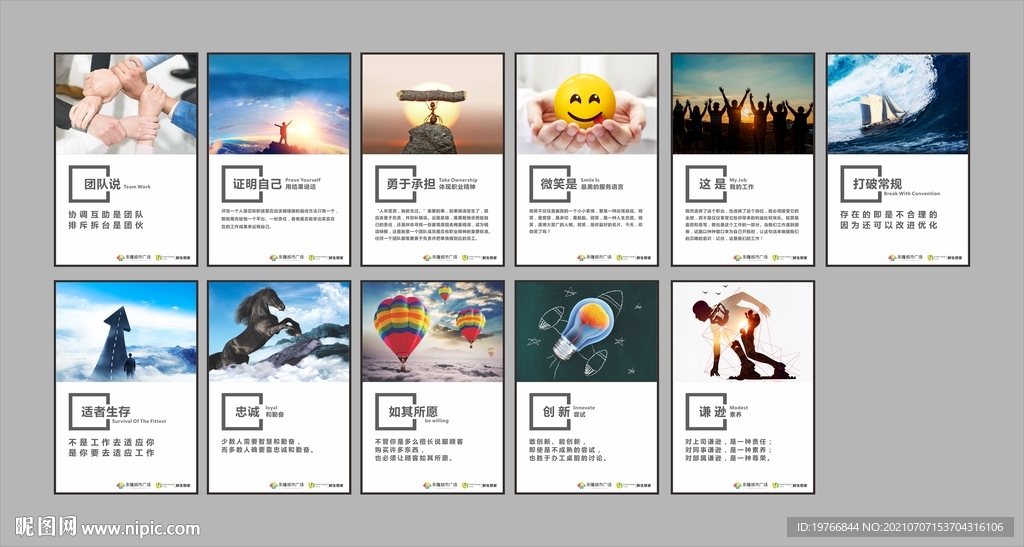Select the line 对上司谦逊，是一种责任
This screenshot has width=1024, height=547.
(x=729, y=442)
